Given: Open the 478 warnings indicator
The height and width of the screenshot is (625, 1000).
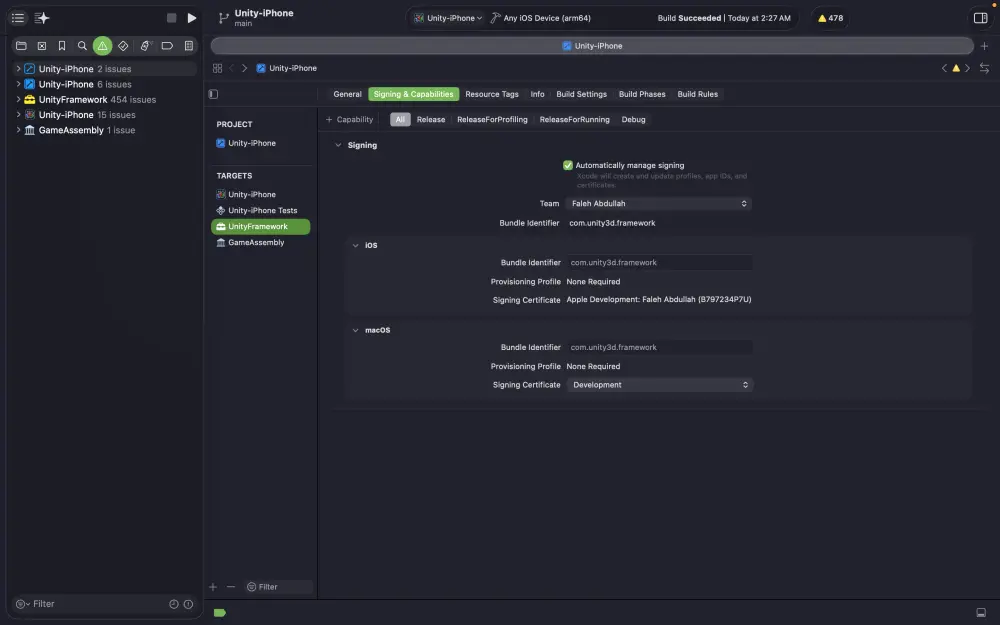Looking at the screenshot, I should (830, 18).
